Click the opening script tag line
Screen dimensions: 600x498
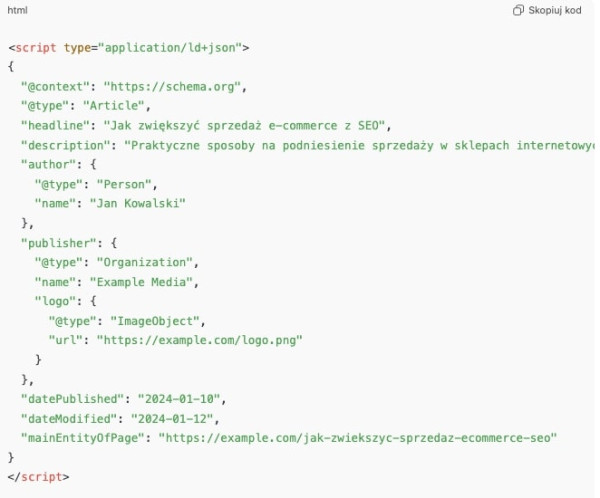tap(128, 47)
